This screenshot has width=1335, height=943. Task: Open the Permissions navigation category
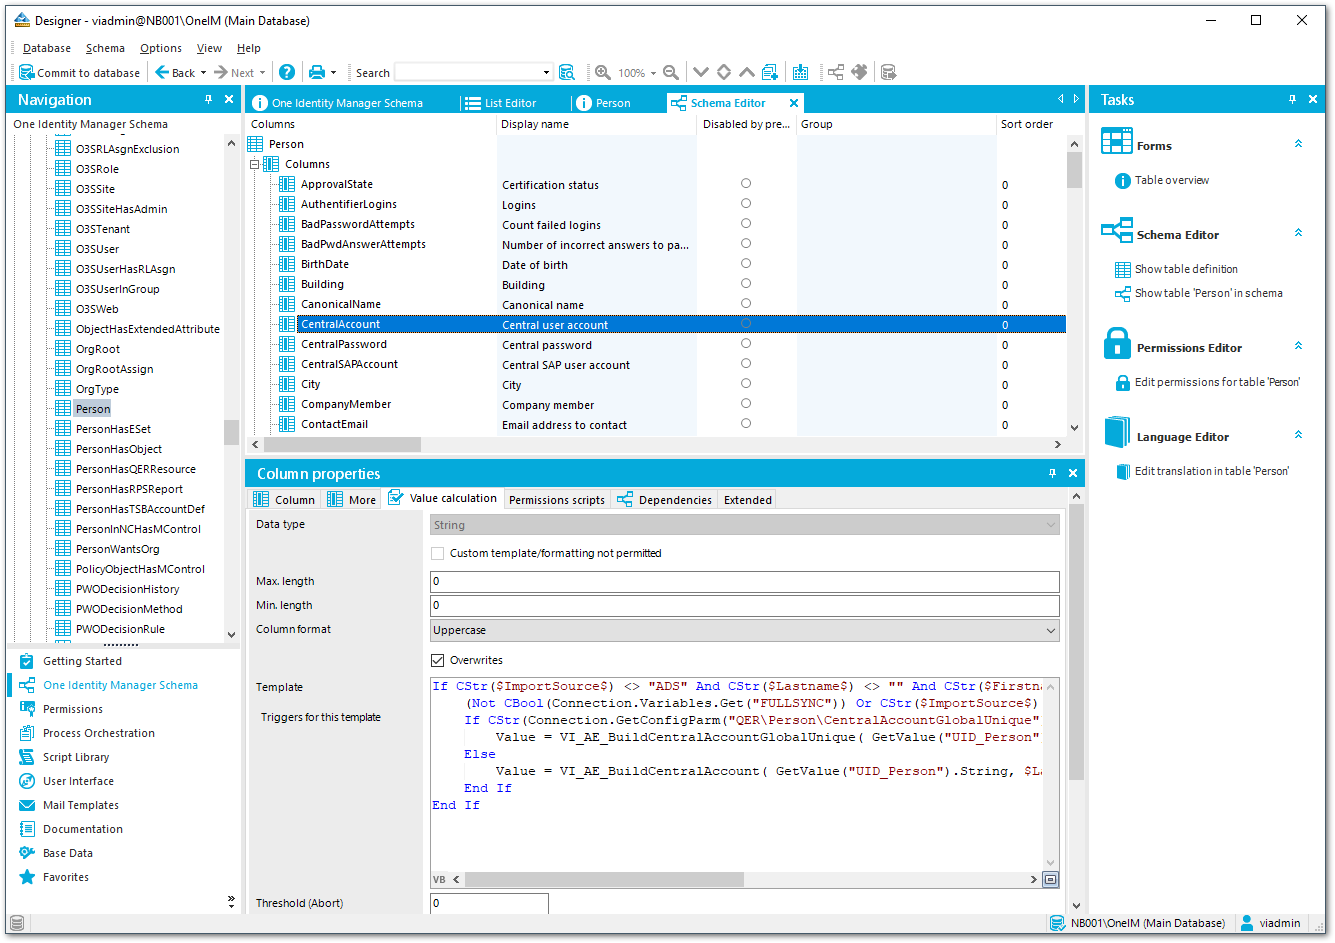click(x=73, y=709)
